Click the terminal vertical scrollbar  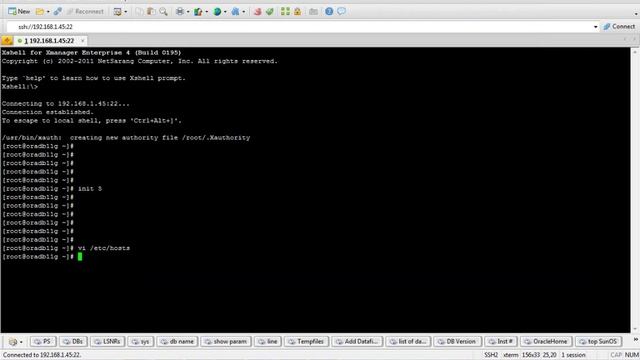tap(635, 190)
